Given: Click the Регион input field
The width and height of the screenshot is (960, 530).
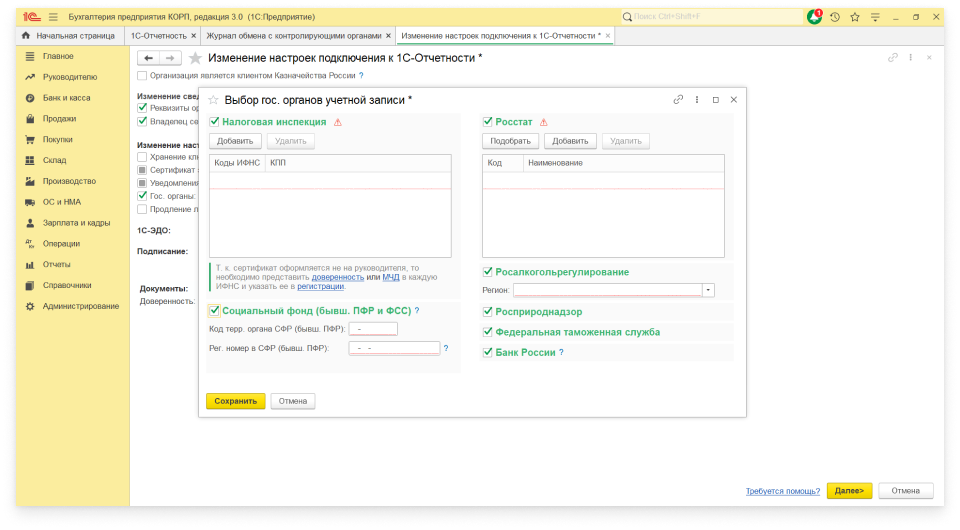Looking at the screenshot, I should coord(607,290).
